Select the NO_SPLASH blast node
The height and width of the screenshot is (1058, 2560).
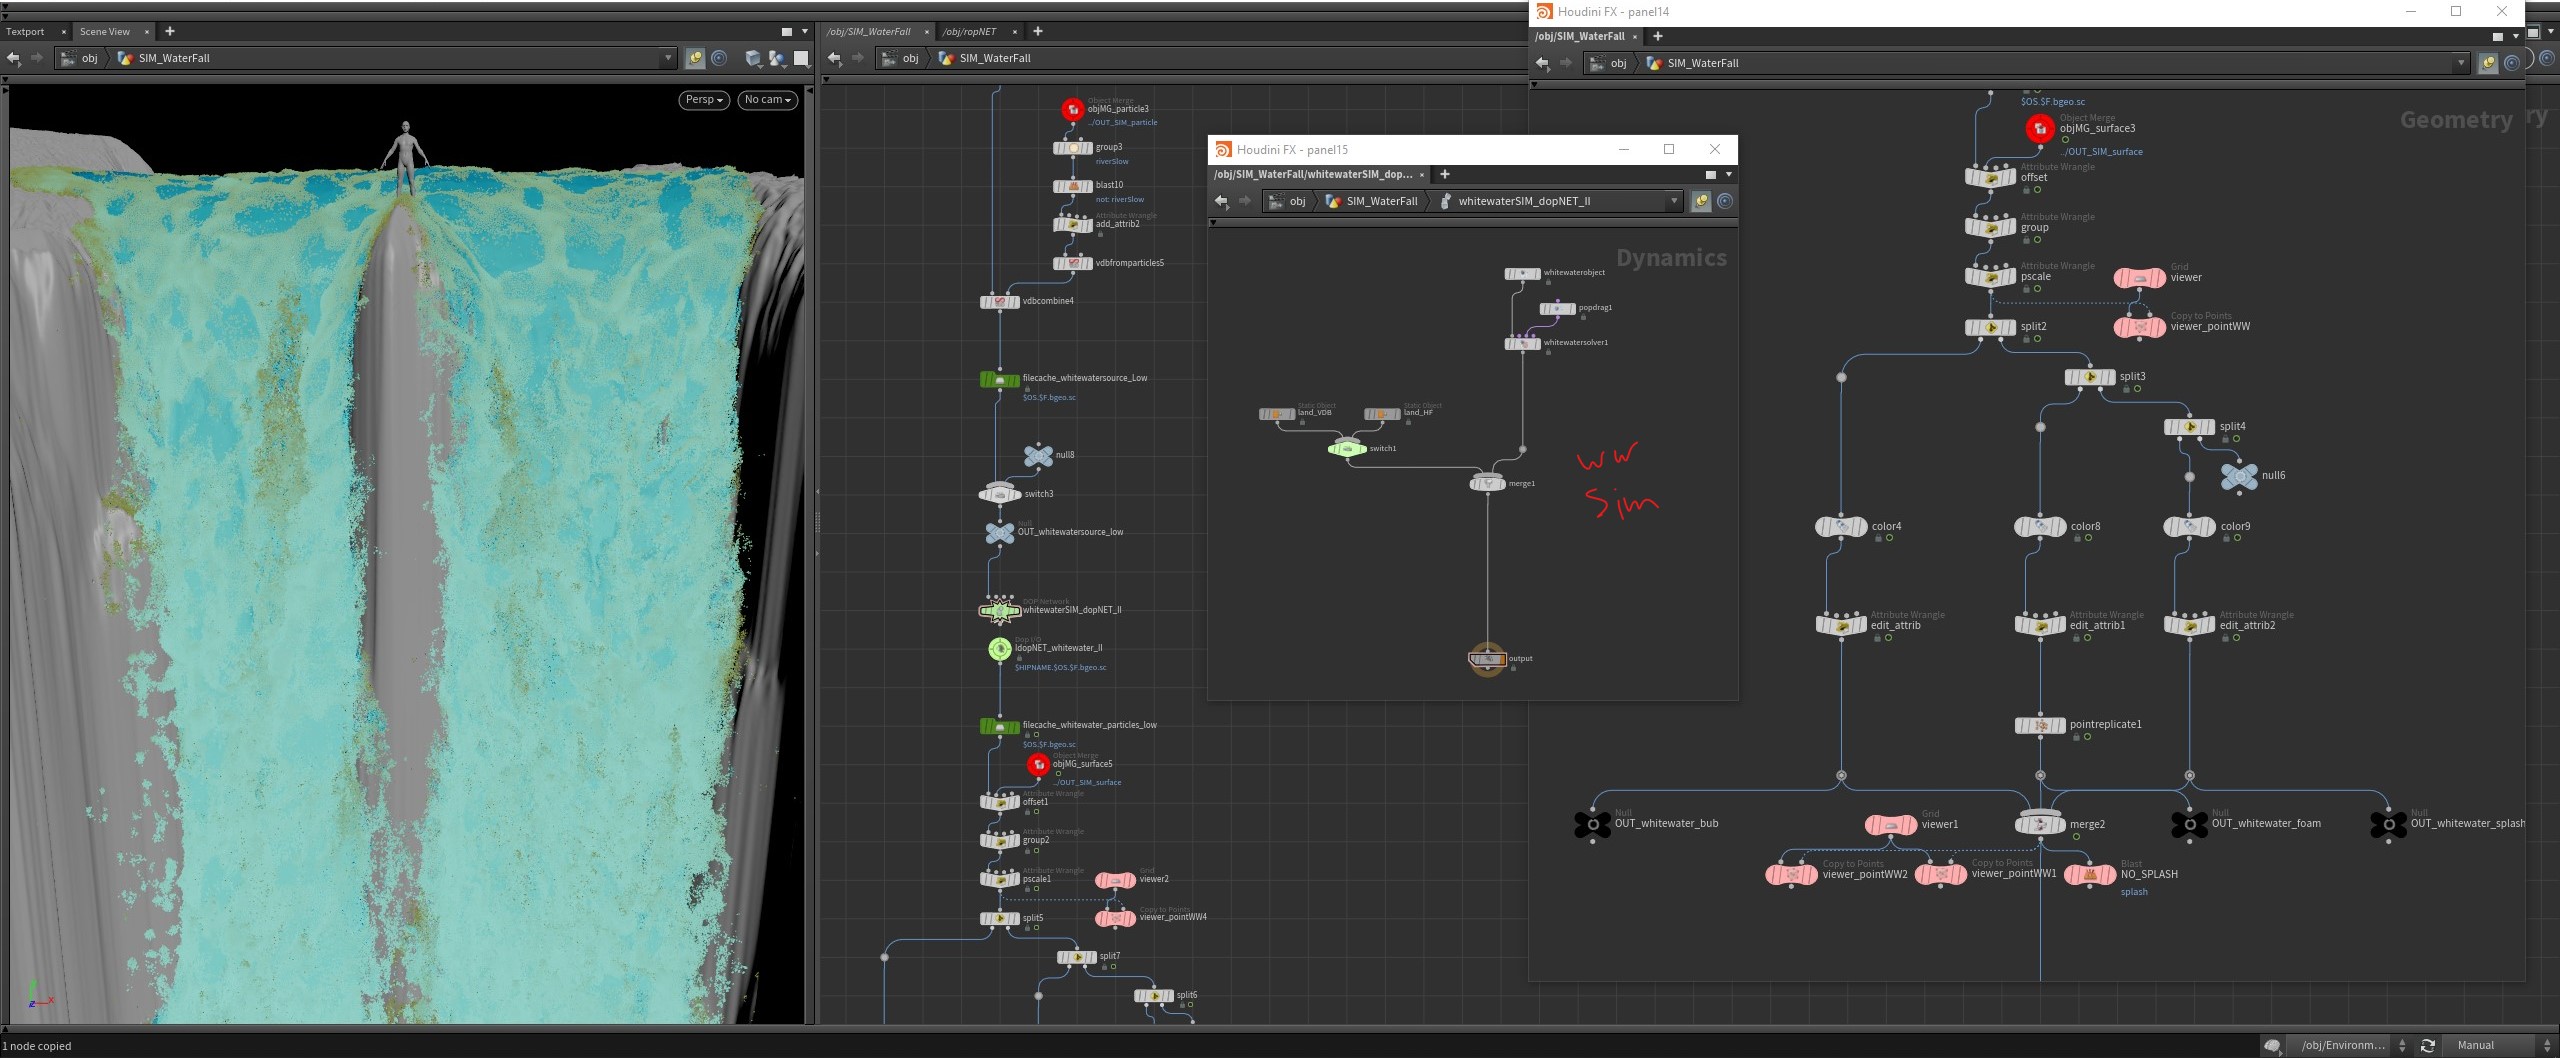(x=2090, y=874)
